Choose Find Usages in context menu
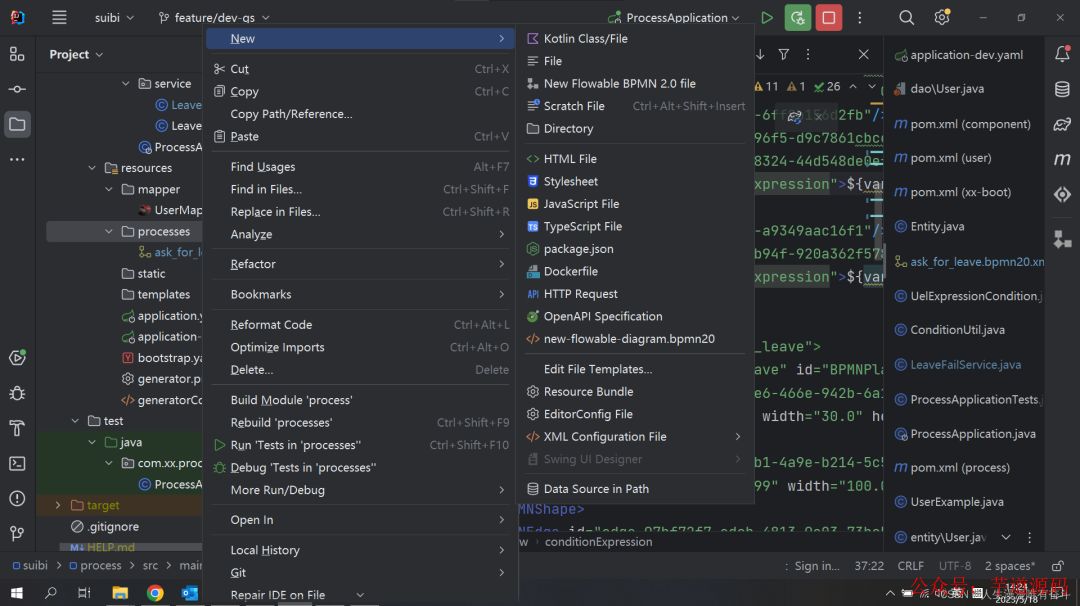The height and width of the screenshot is (606, 1080). pos(360,167)
